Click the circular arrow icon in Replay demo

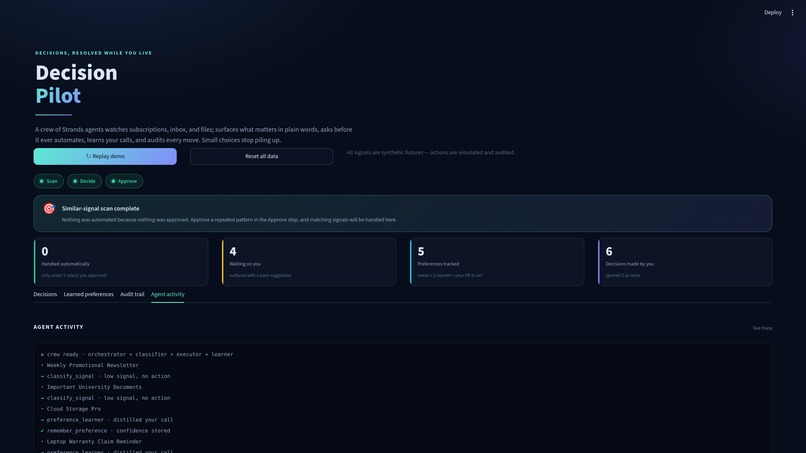pos(88,156)
